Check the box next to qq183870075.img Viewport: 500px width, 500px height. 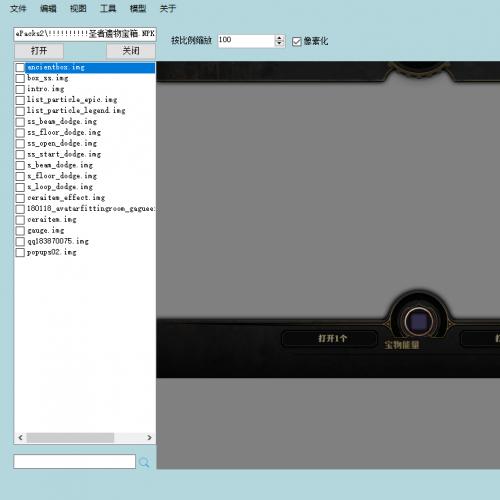point(20,241)
